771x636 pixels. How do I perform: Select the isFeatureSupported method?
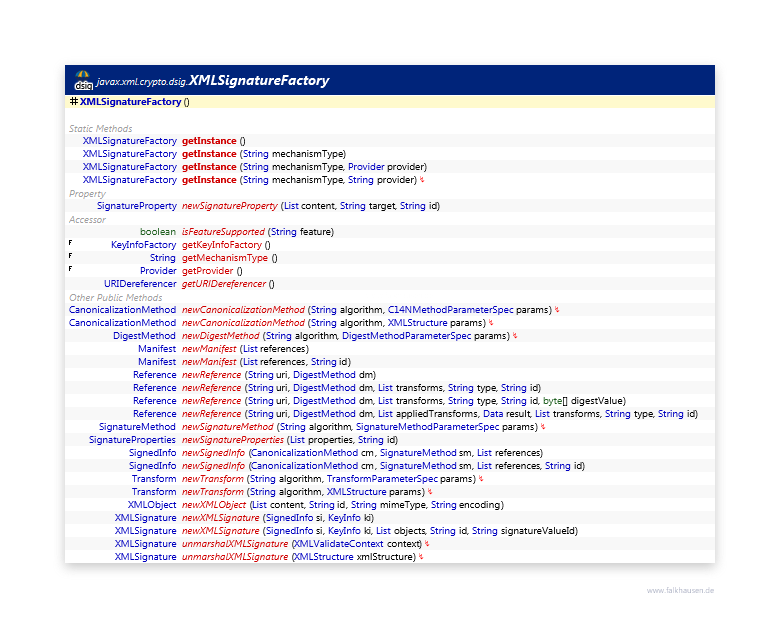(223, 232)
